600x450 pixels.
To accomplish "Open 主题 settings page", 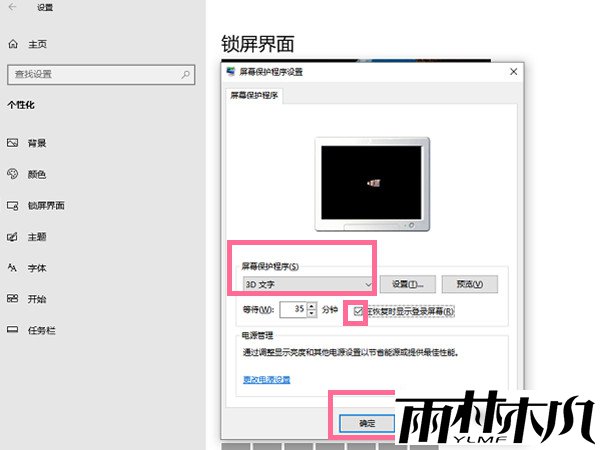I will 37,237.
